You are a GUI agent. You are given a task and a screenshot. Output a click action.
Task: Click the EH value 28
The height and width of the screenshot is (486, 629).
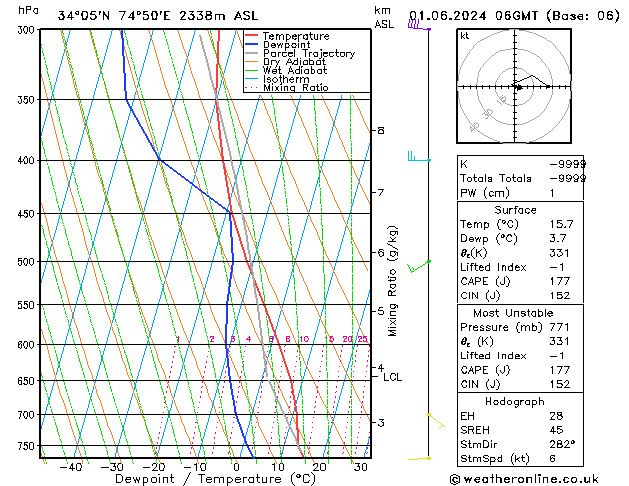(556, 416)
